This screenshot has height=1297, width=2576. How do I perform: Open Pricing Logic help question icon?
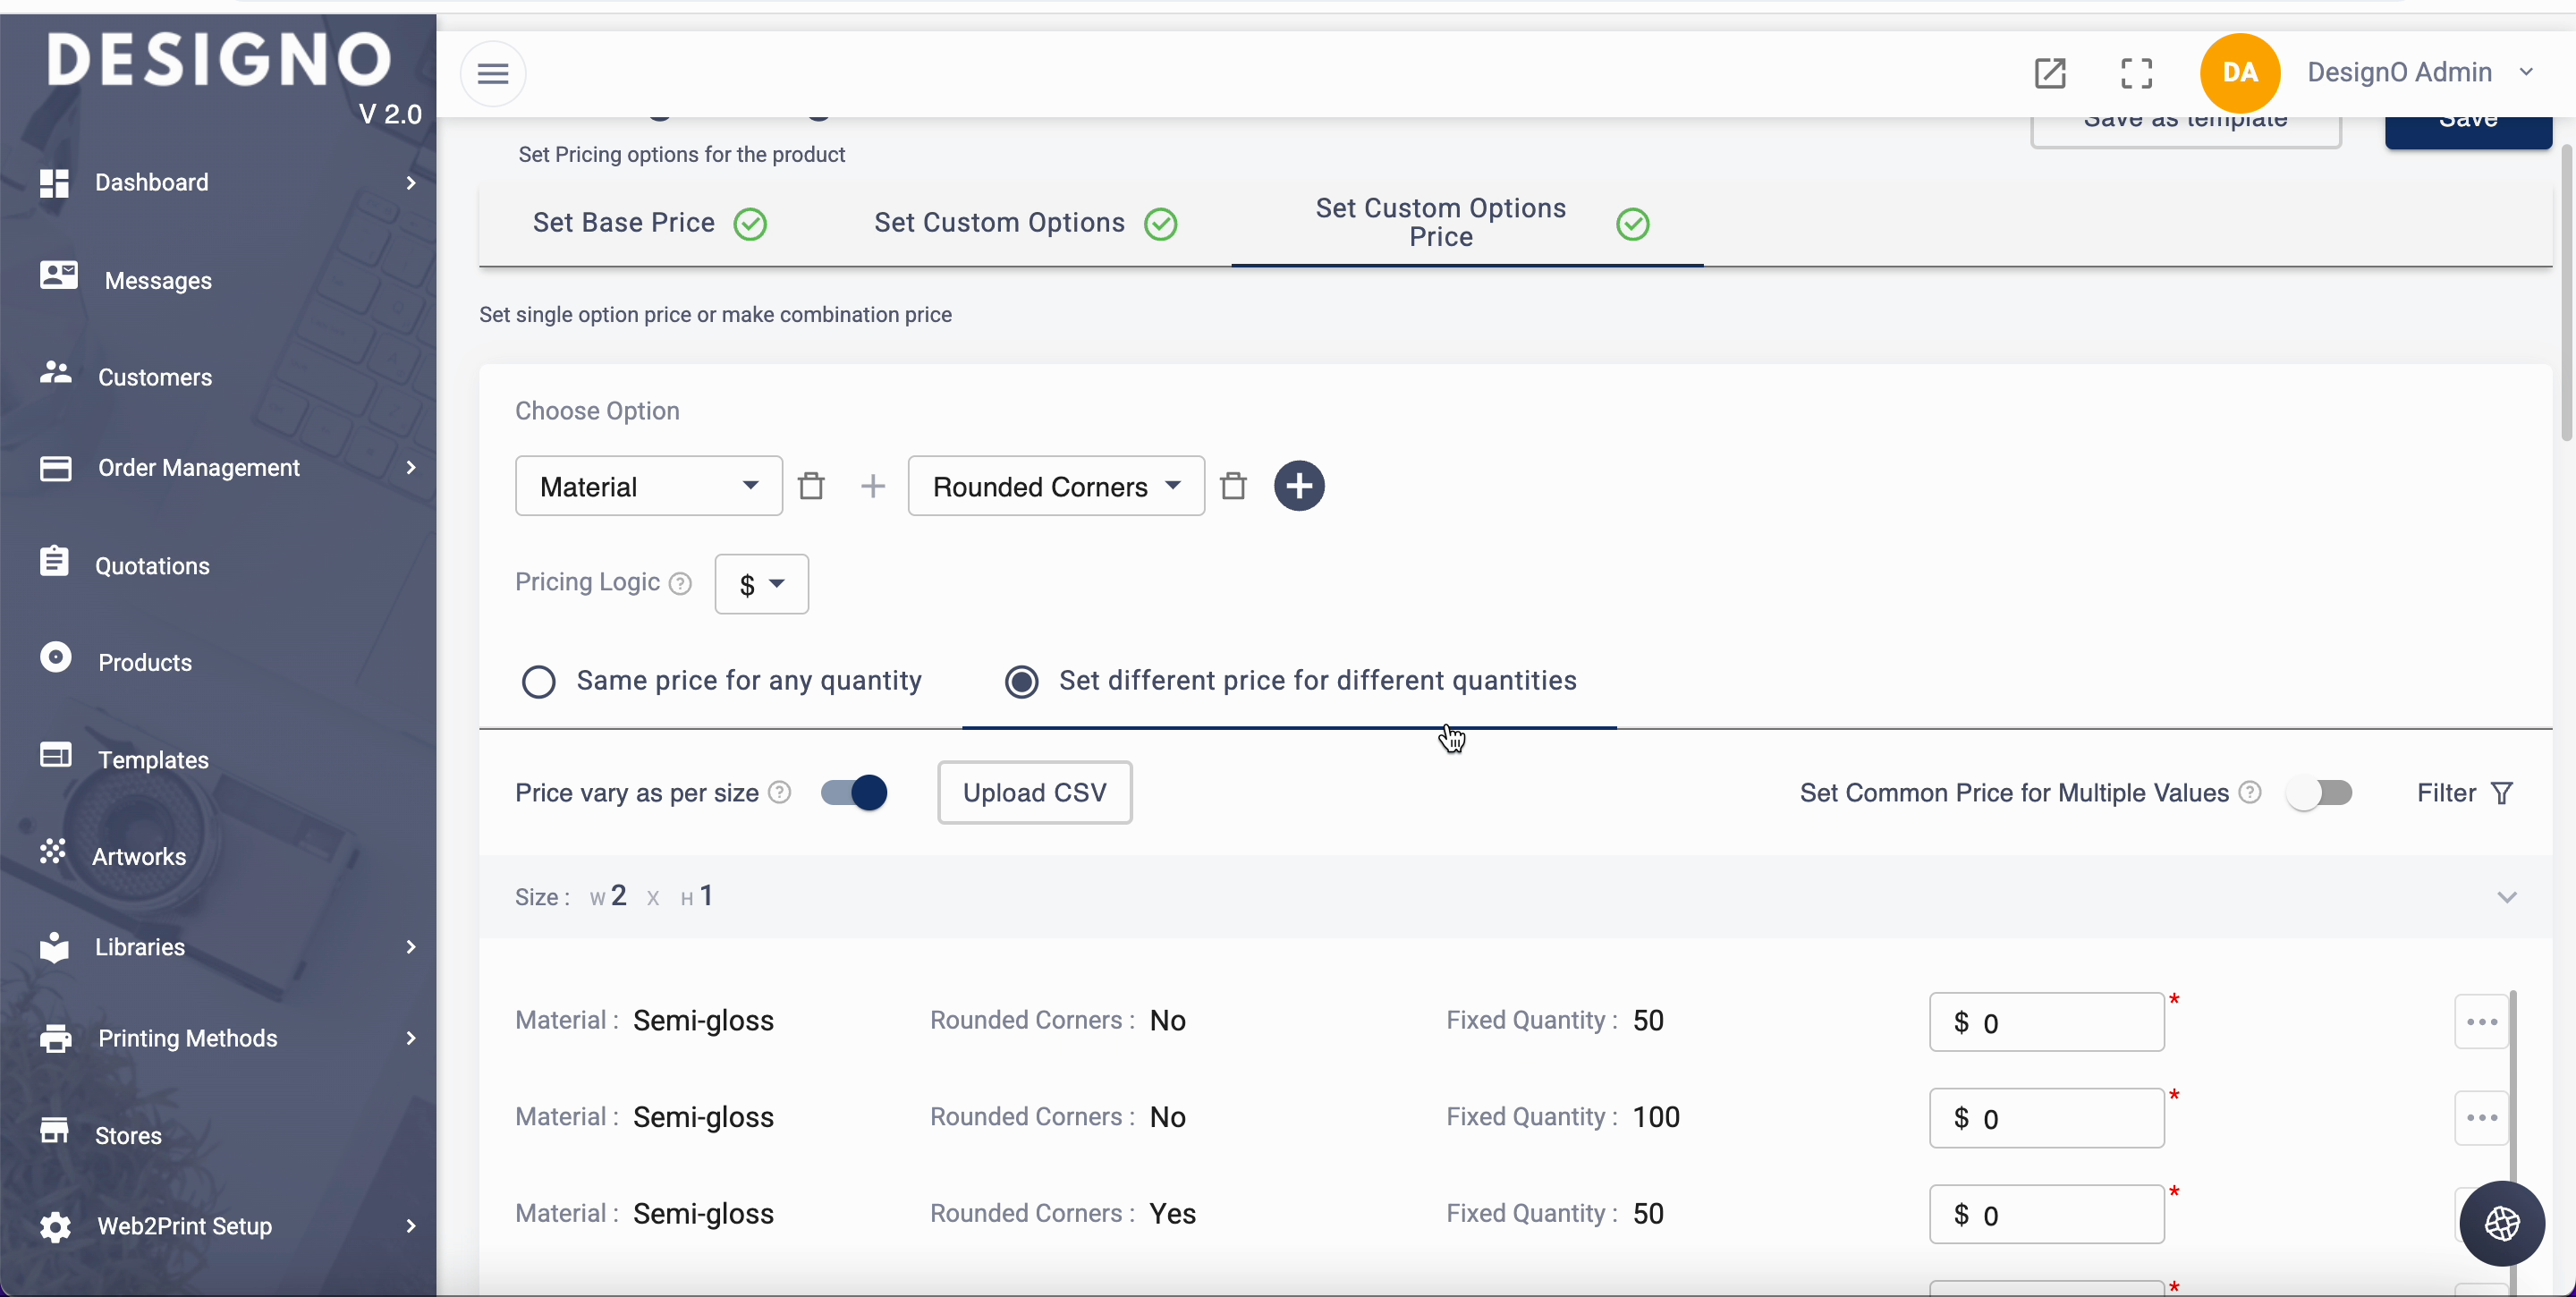point(680,584)
